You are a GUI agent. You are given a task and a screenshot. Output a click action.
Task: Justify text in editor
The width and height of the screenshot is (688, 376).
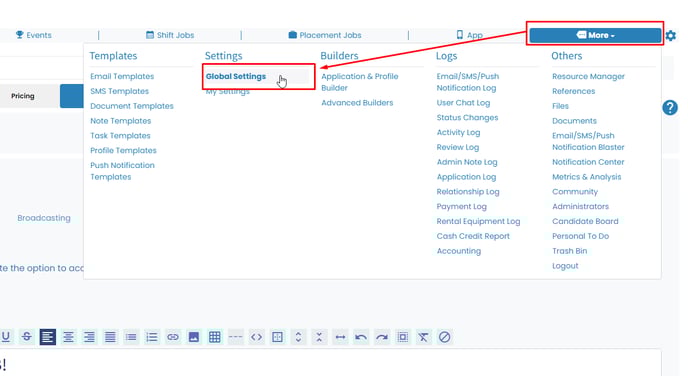click(x=110, y=337)
